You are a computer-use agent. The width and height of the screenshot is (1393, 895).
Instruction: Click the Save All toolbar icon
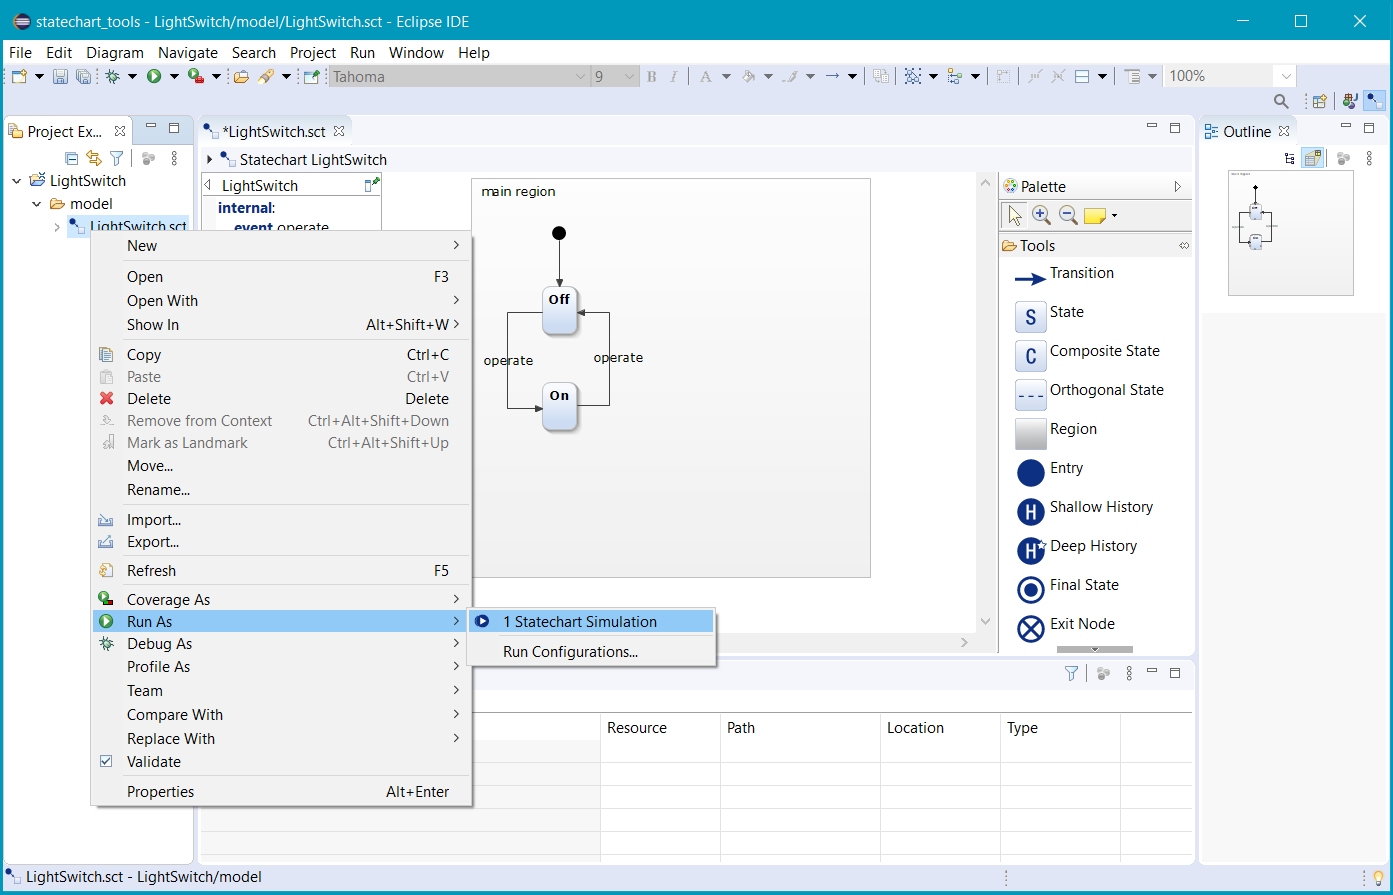tap(83, 76)
